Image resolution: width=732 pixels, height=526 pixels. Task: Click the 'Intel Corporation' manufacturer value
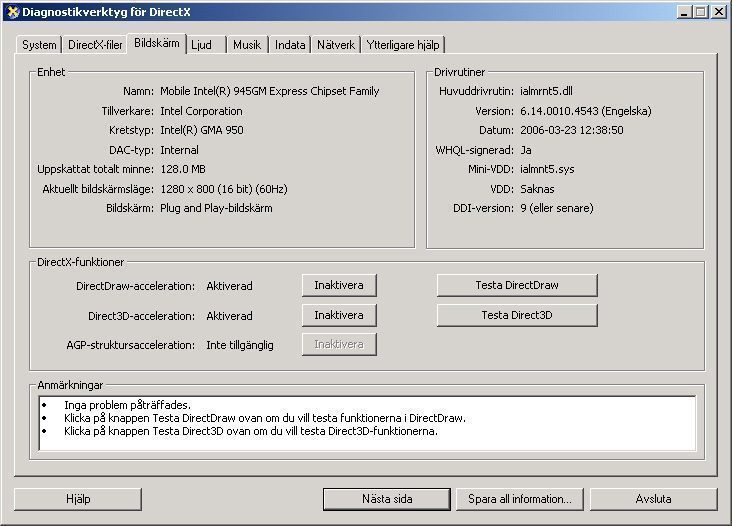click(x=201, y=111)
